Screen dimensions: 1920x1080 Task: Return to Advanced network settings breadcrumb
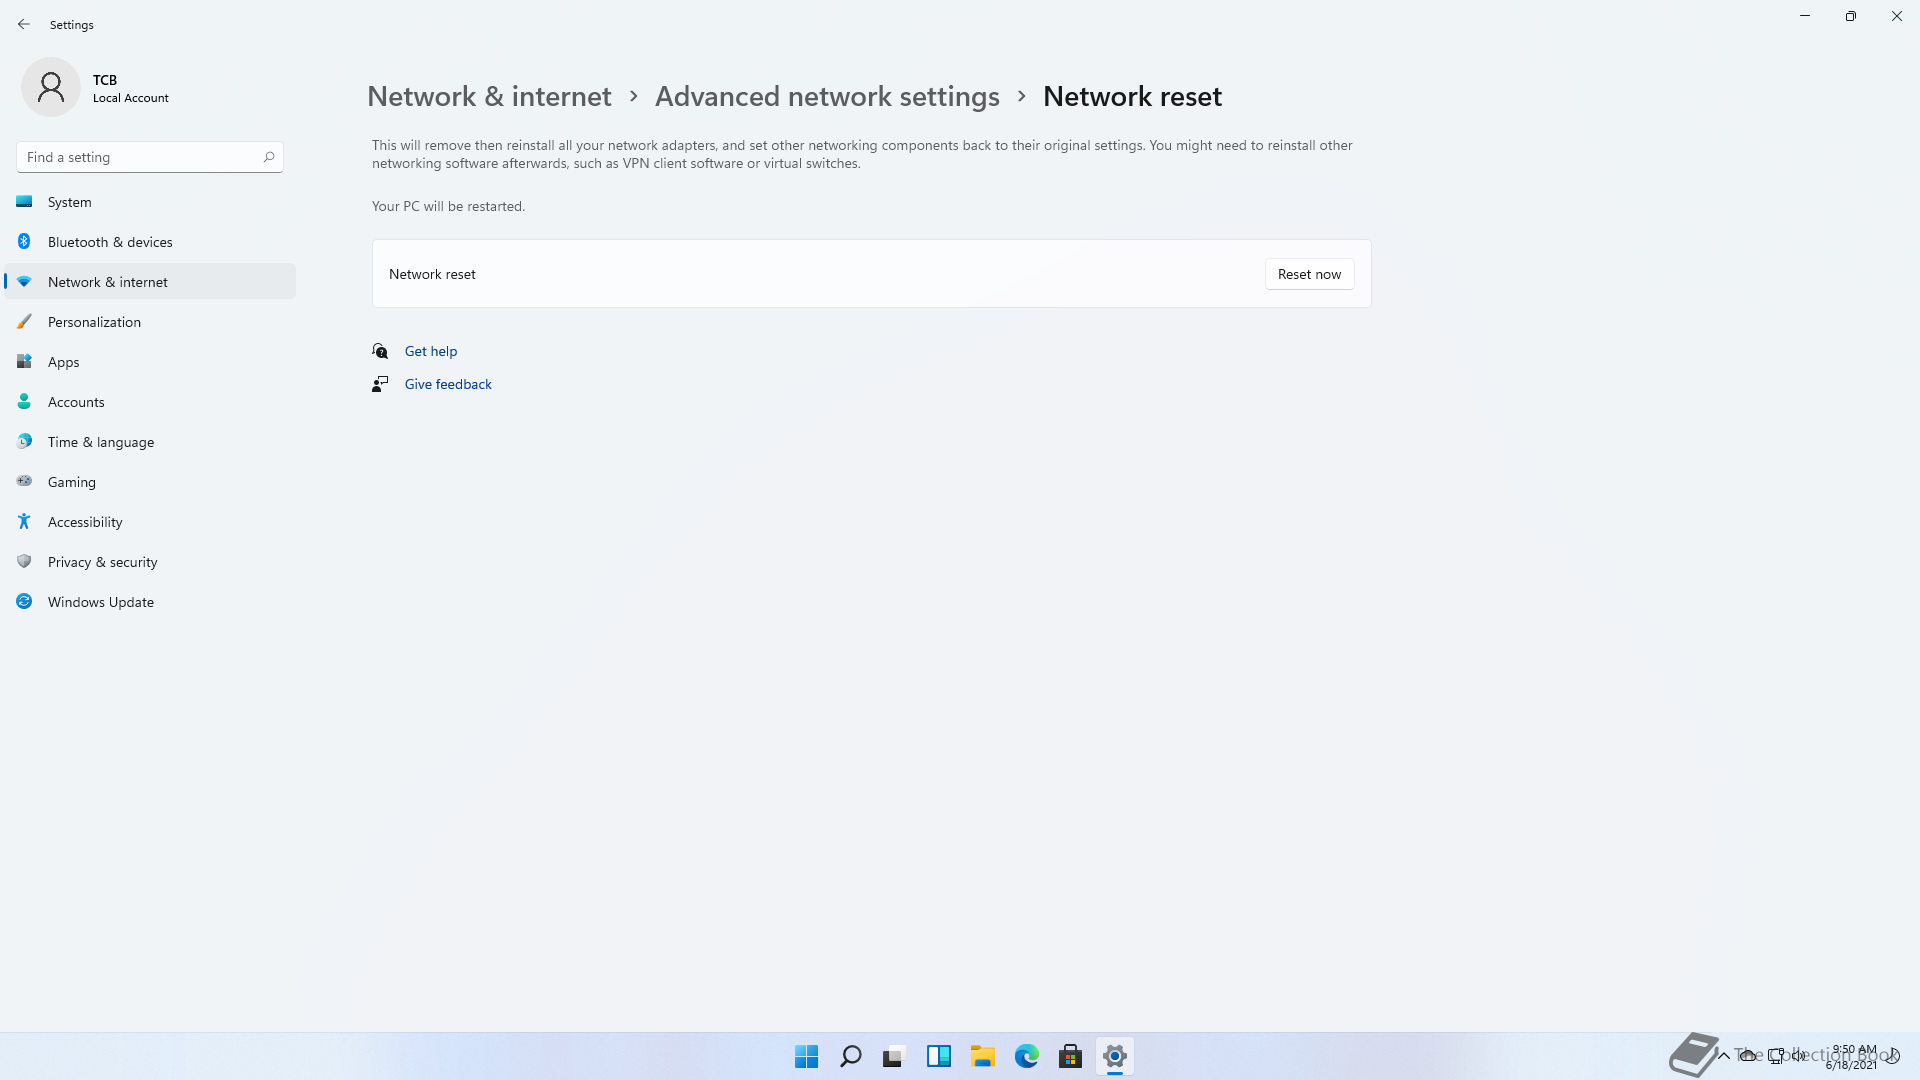point(827,96)
